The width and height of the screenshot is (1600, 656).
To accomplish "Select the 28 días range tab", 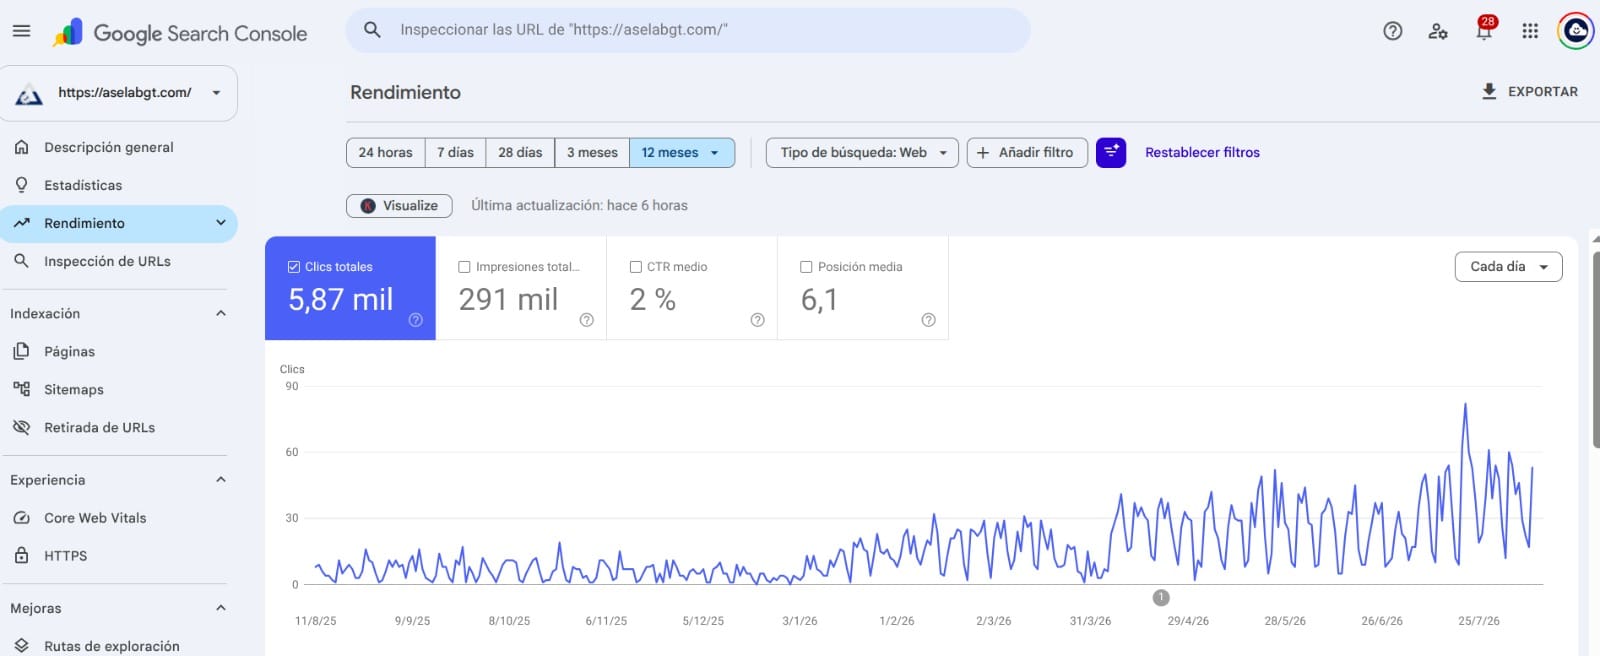I will click(520, 152).
